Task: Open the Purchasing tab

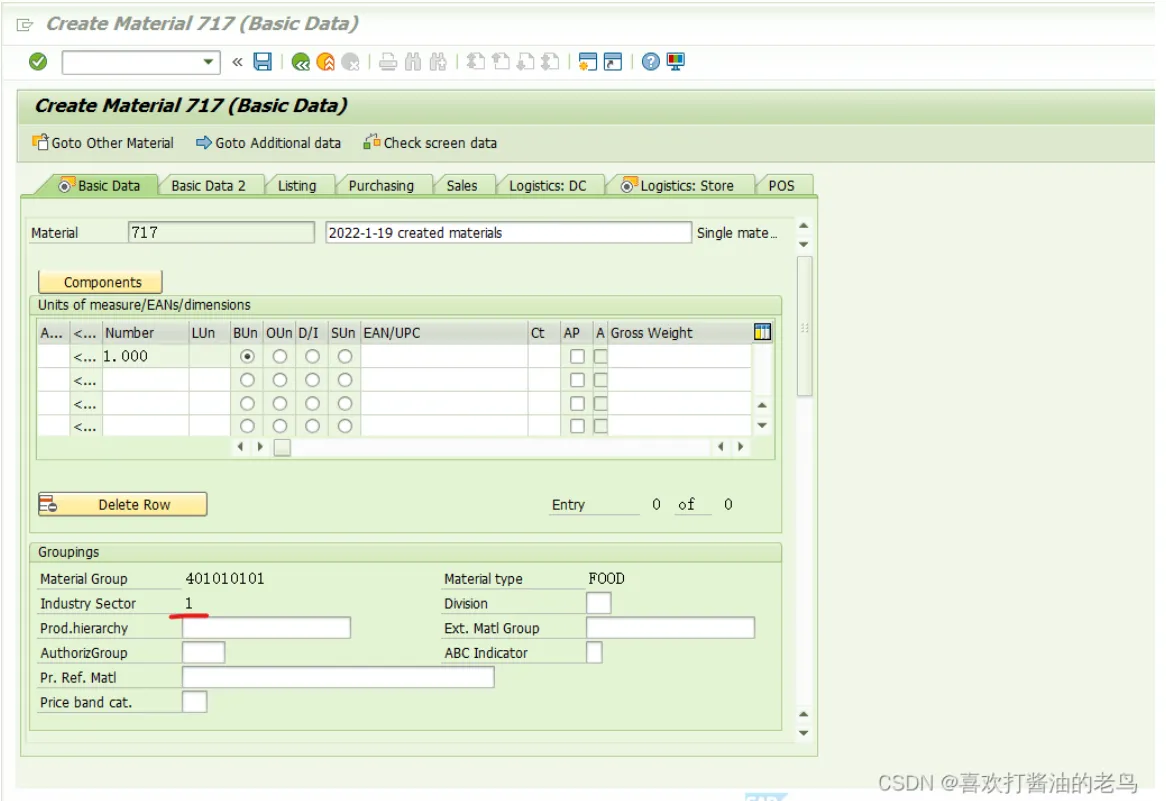Action: tap(381, 186)
